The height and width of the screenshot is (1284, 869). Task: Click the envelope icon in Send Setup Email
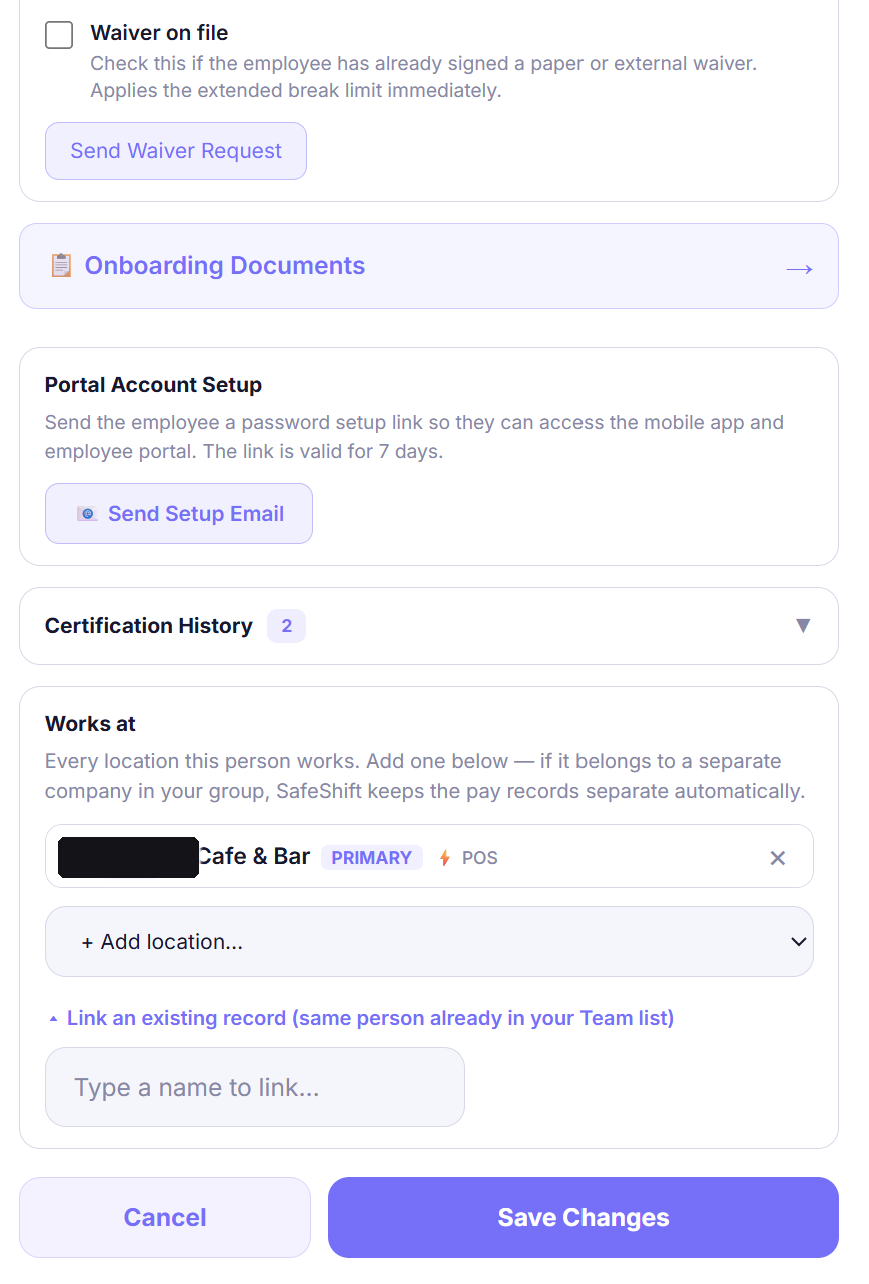click(87, 514)
